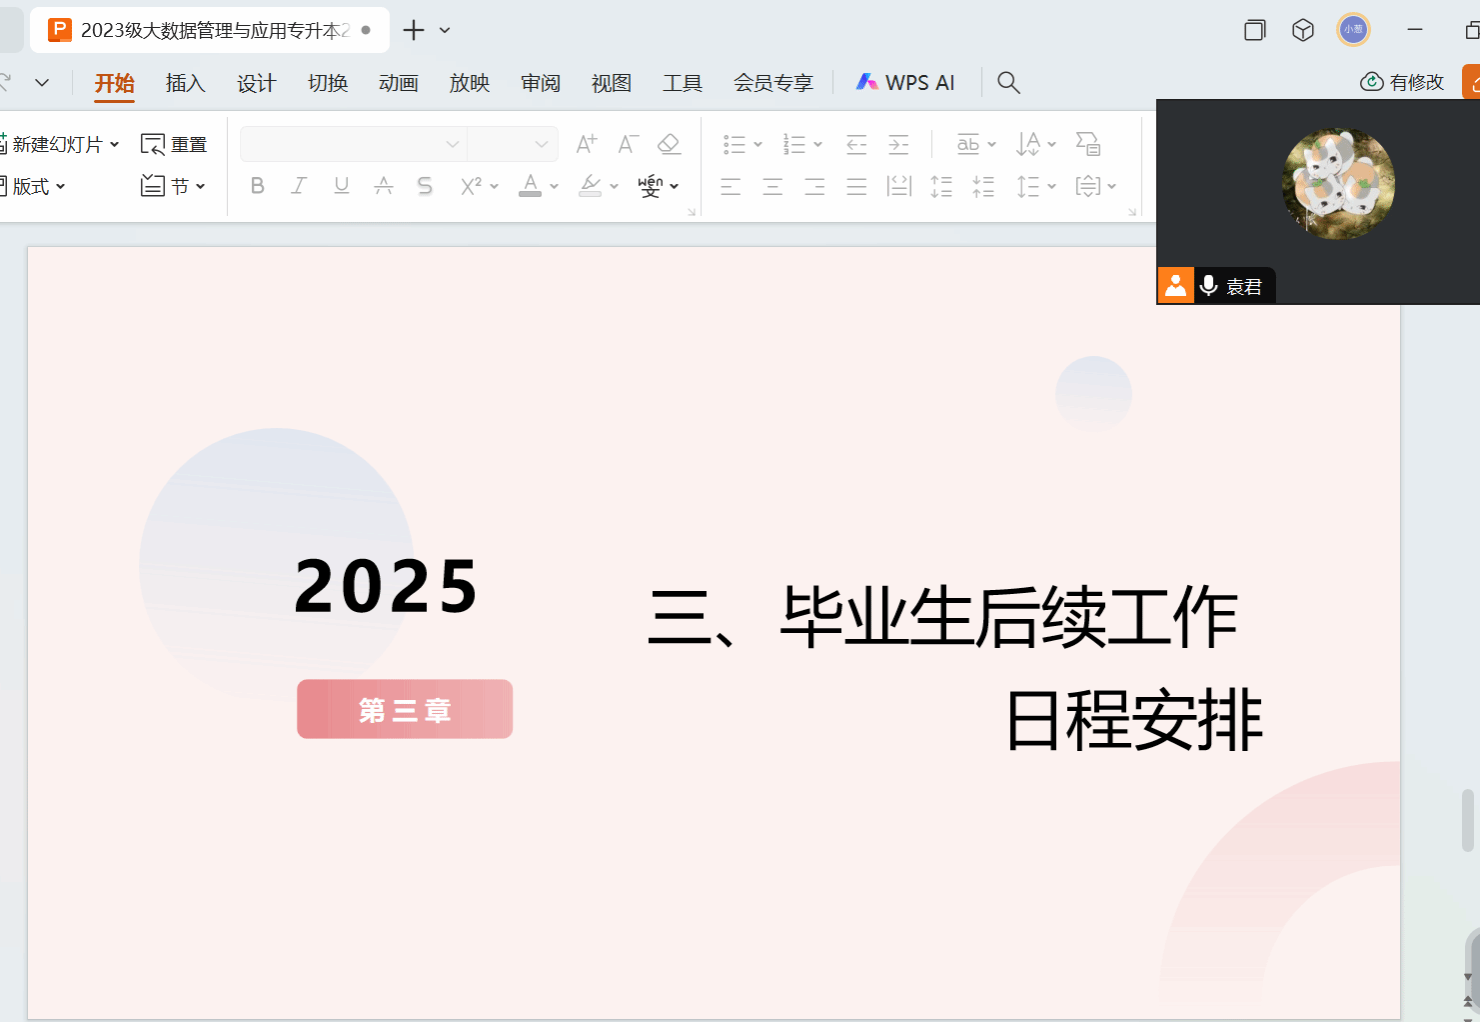Toggle italic text formatting
Image resolution: width=1480 pixels, height=1022 pixels.
[x=298, y=186]
